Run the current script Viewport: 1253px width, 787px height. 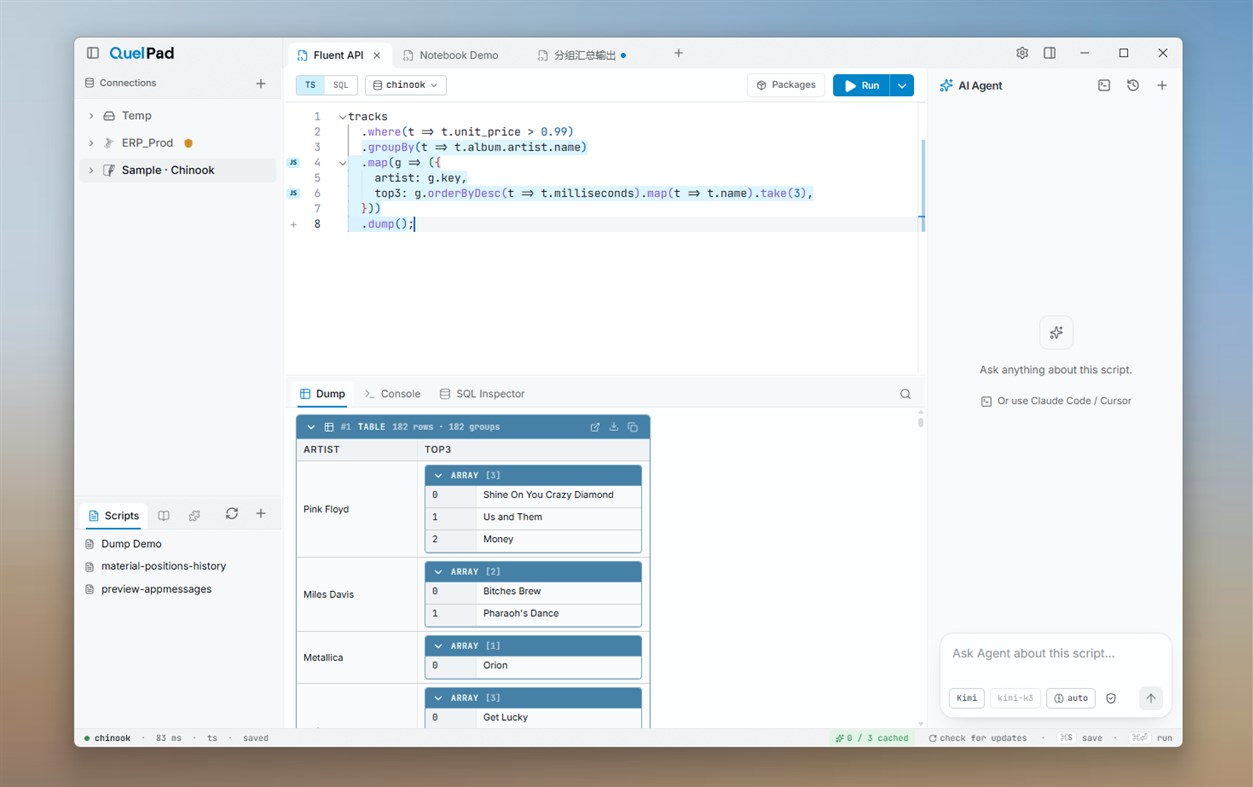click(x=861, y=86)
